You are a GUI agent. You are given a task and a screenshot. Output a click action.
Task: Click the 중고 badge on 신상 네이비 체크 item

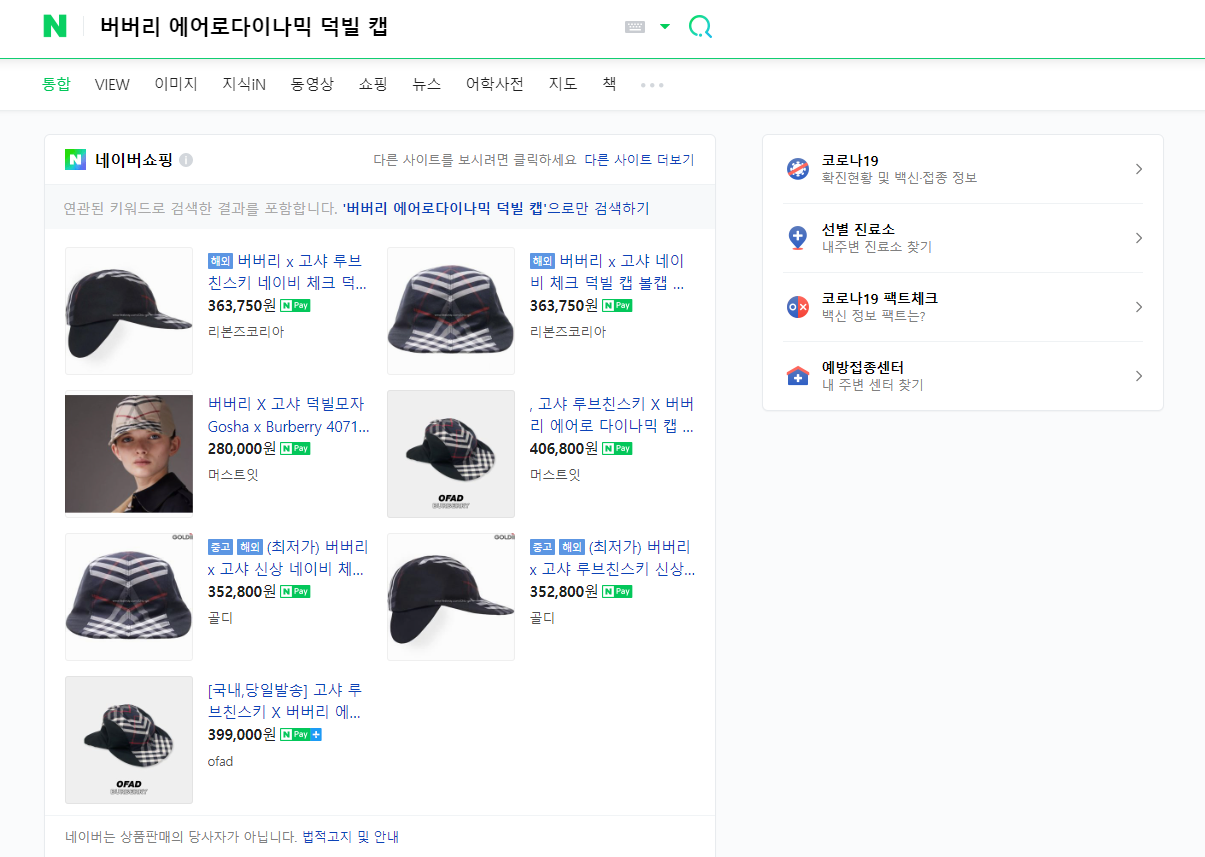[x=220, y=547]
